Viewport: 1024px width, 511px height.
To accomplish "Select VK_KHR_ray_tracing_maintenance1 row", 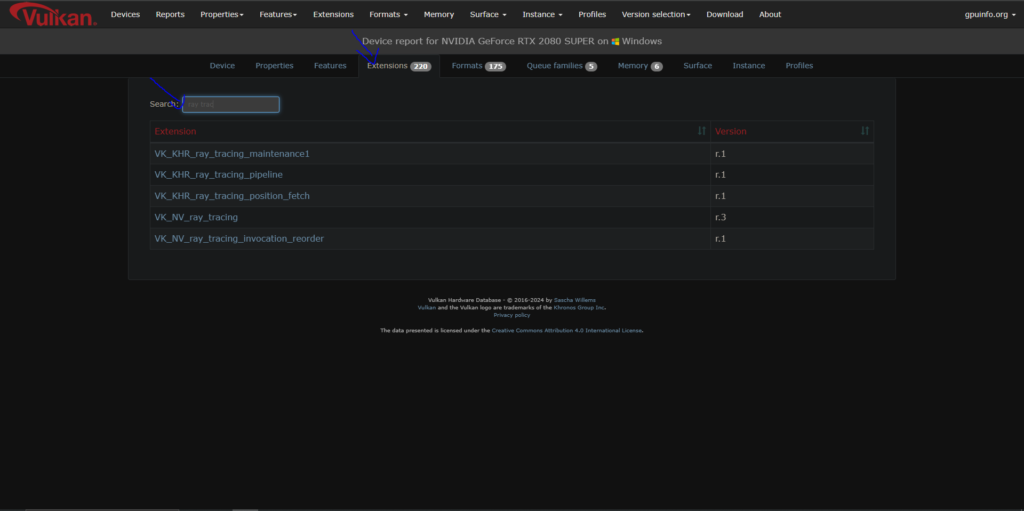I will (x=512, y=154).
